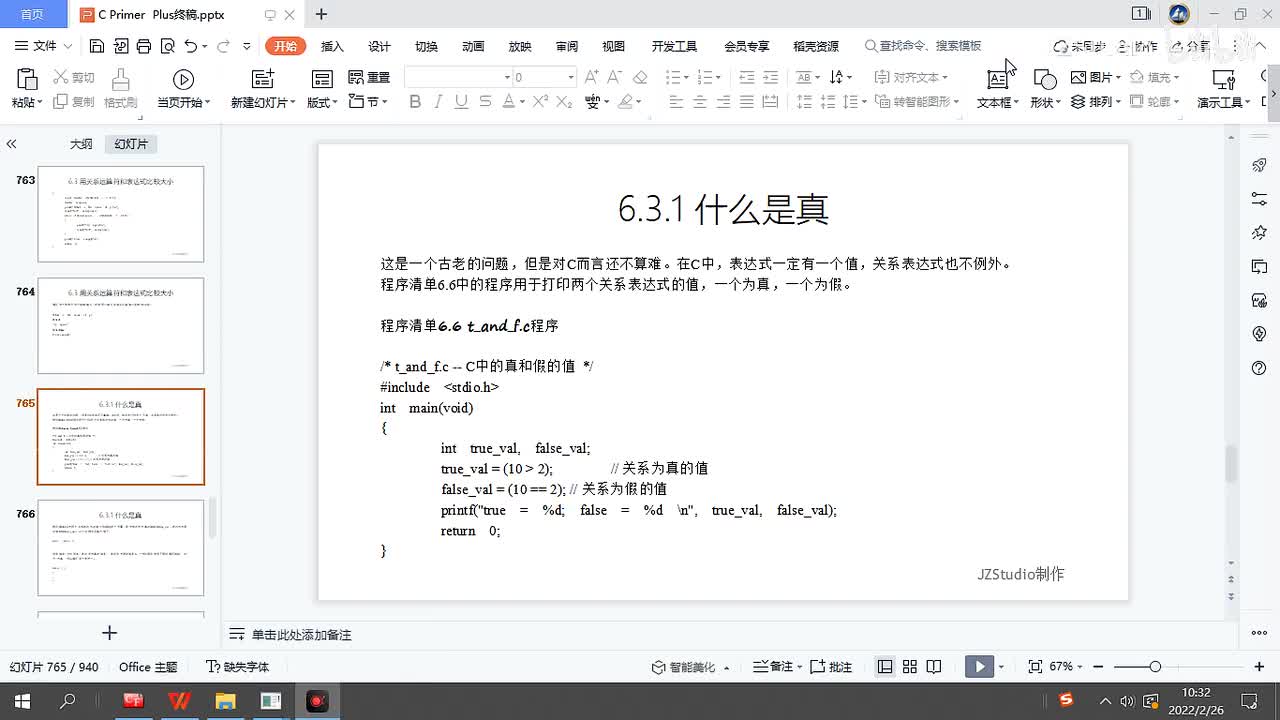Click the settings sliders icon in right sidebar

click(1259, 199)
